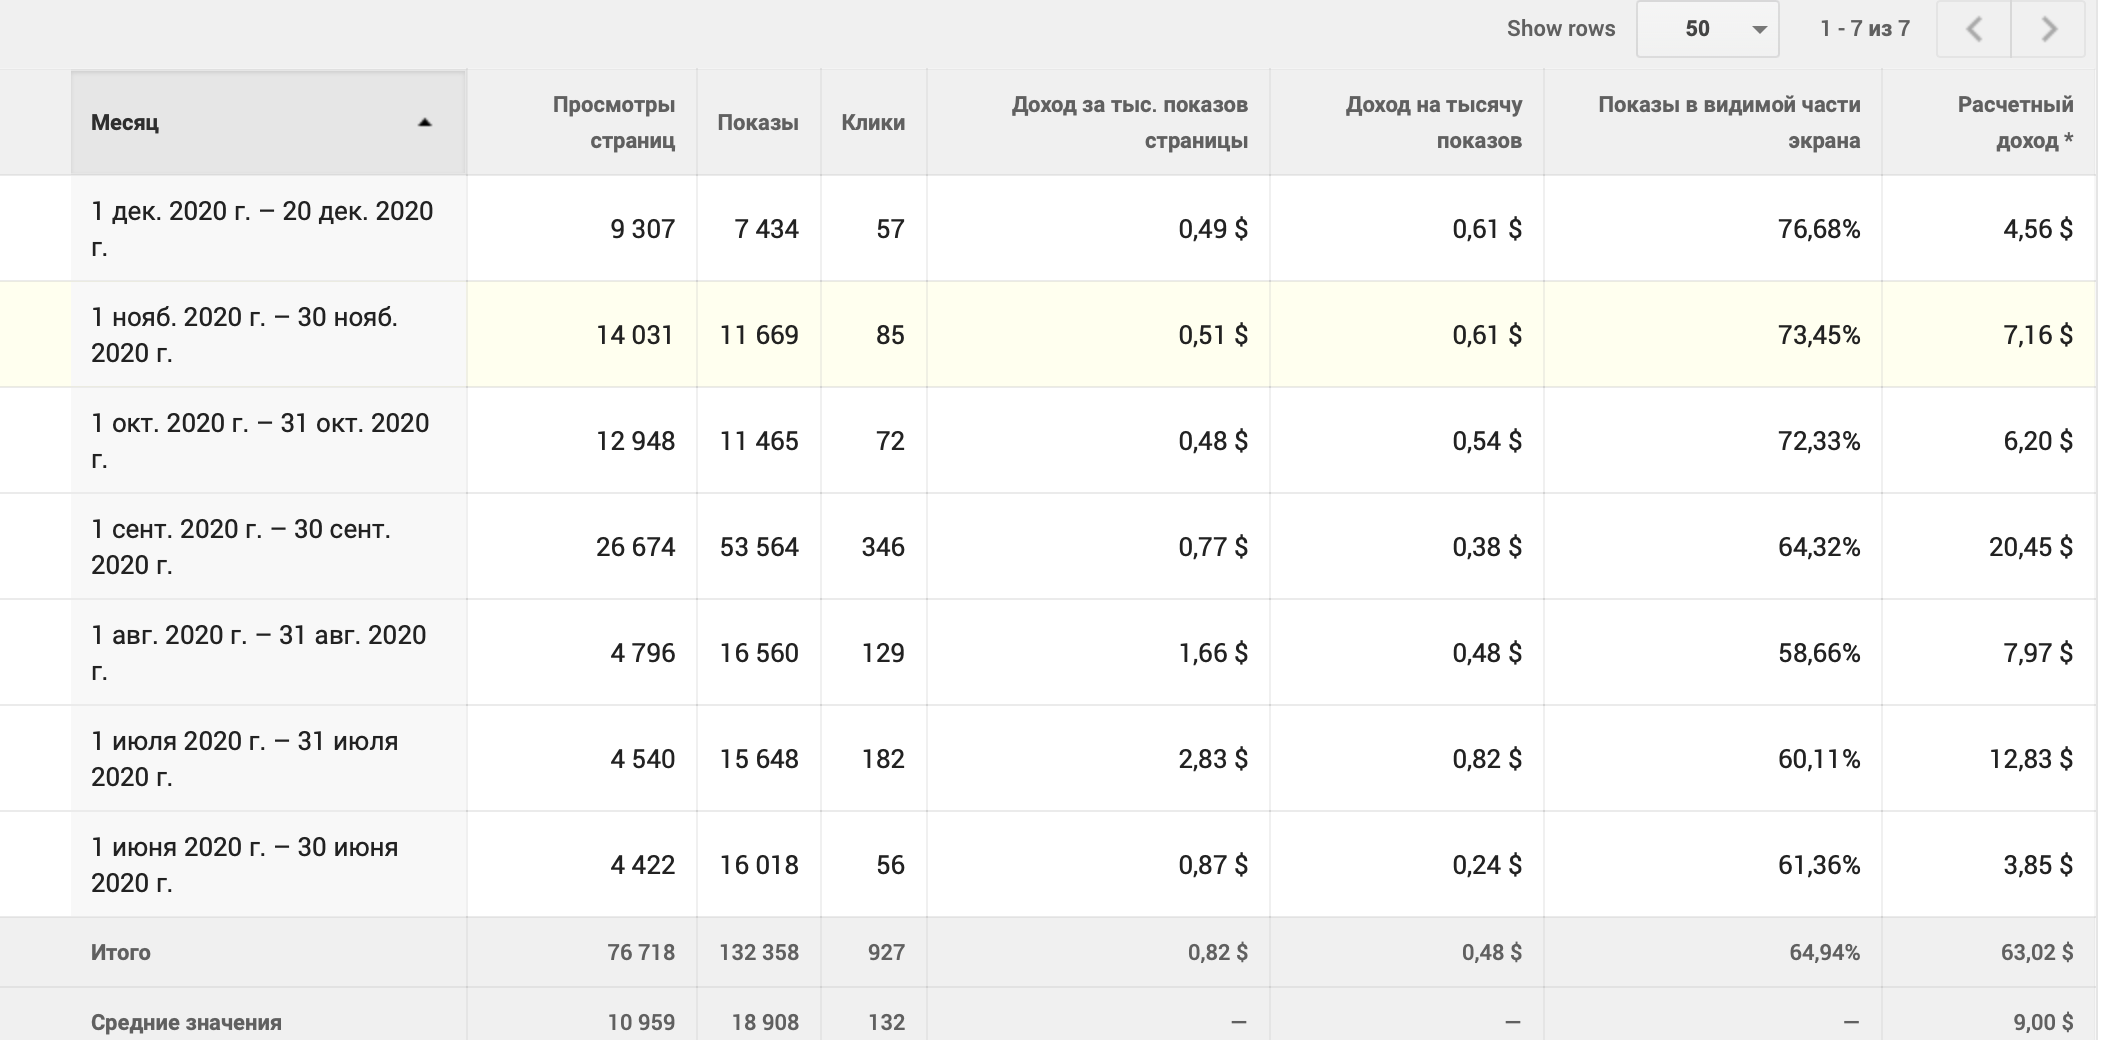
Task: Select the September 2020 row
Action: pos(241,547)
